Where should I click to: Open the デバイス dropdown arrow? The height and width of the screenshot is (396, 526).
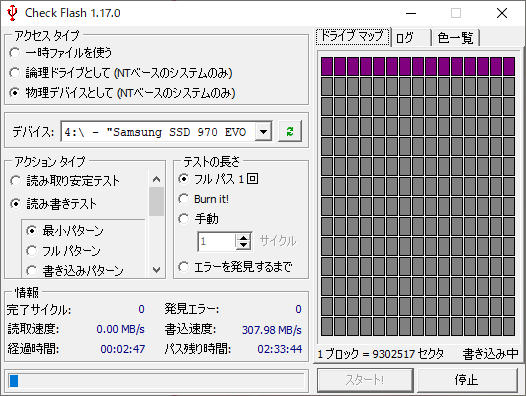(263, 132)
